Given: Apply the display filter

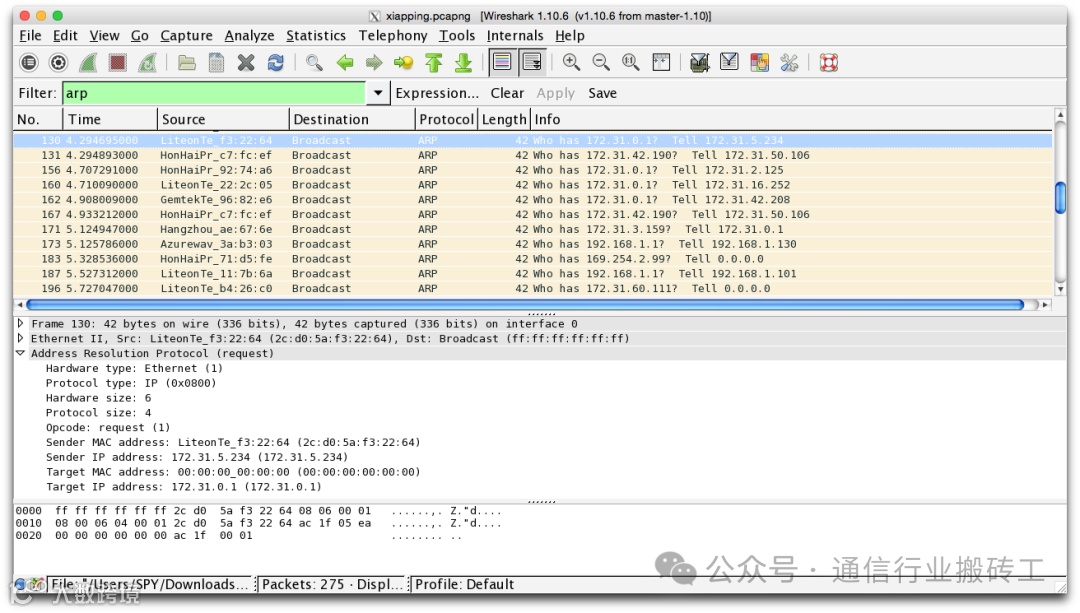Looking at the screenshot, I should coord(555,93).
